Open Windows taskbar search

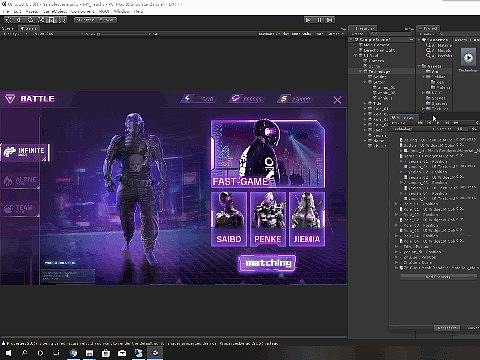coord(24,353)
